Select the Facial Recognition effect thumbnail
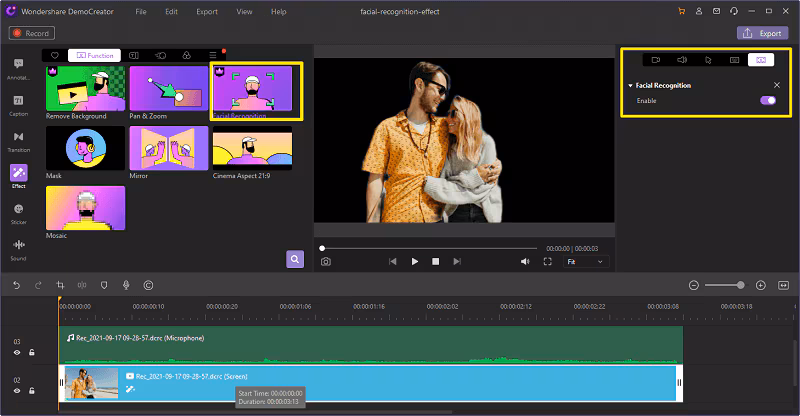The width and height of the screenshot is (800, 416). point(253,88)
